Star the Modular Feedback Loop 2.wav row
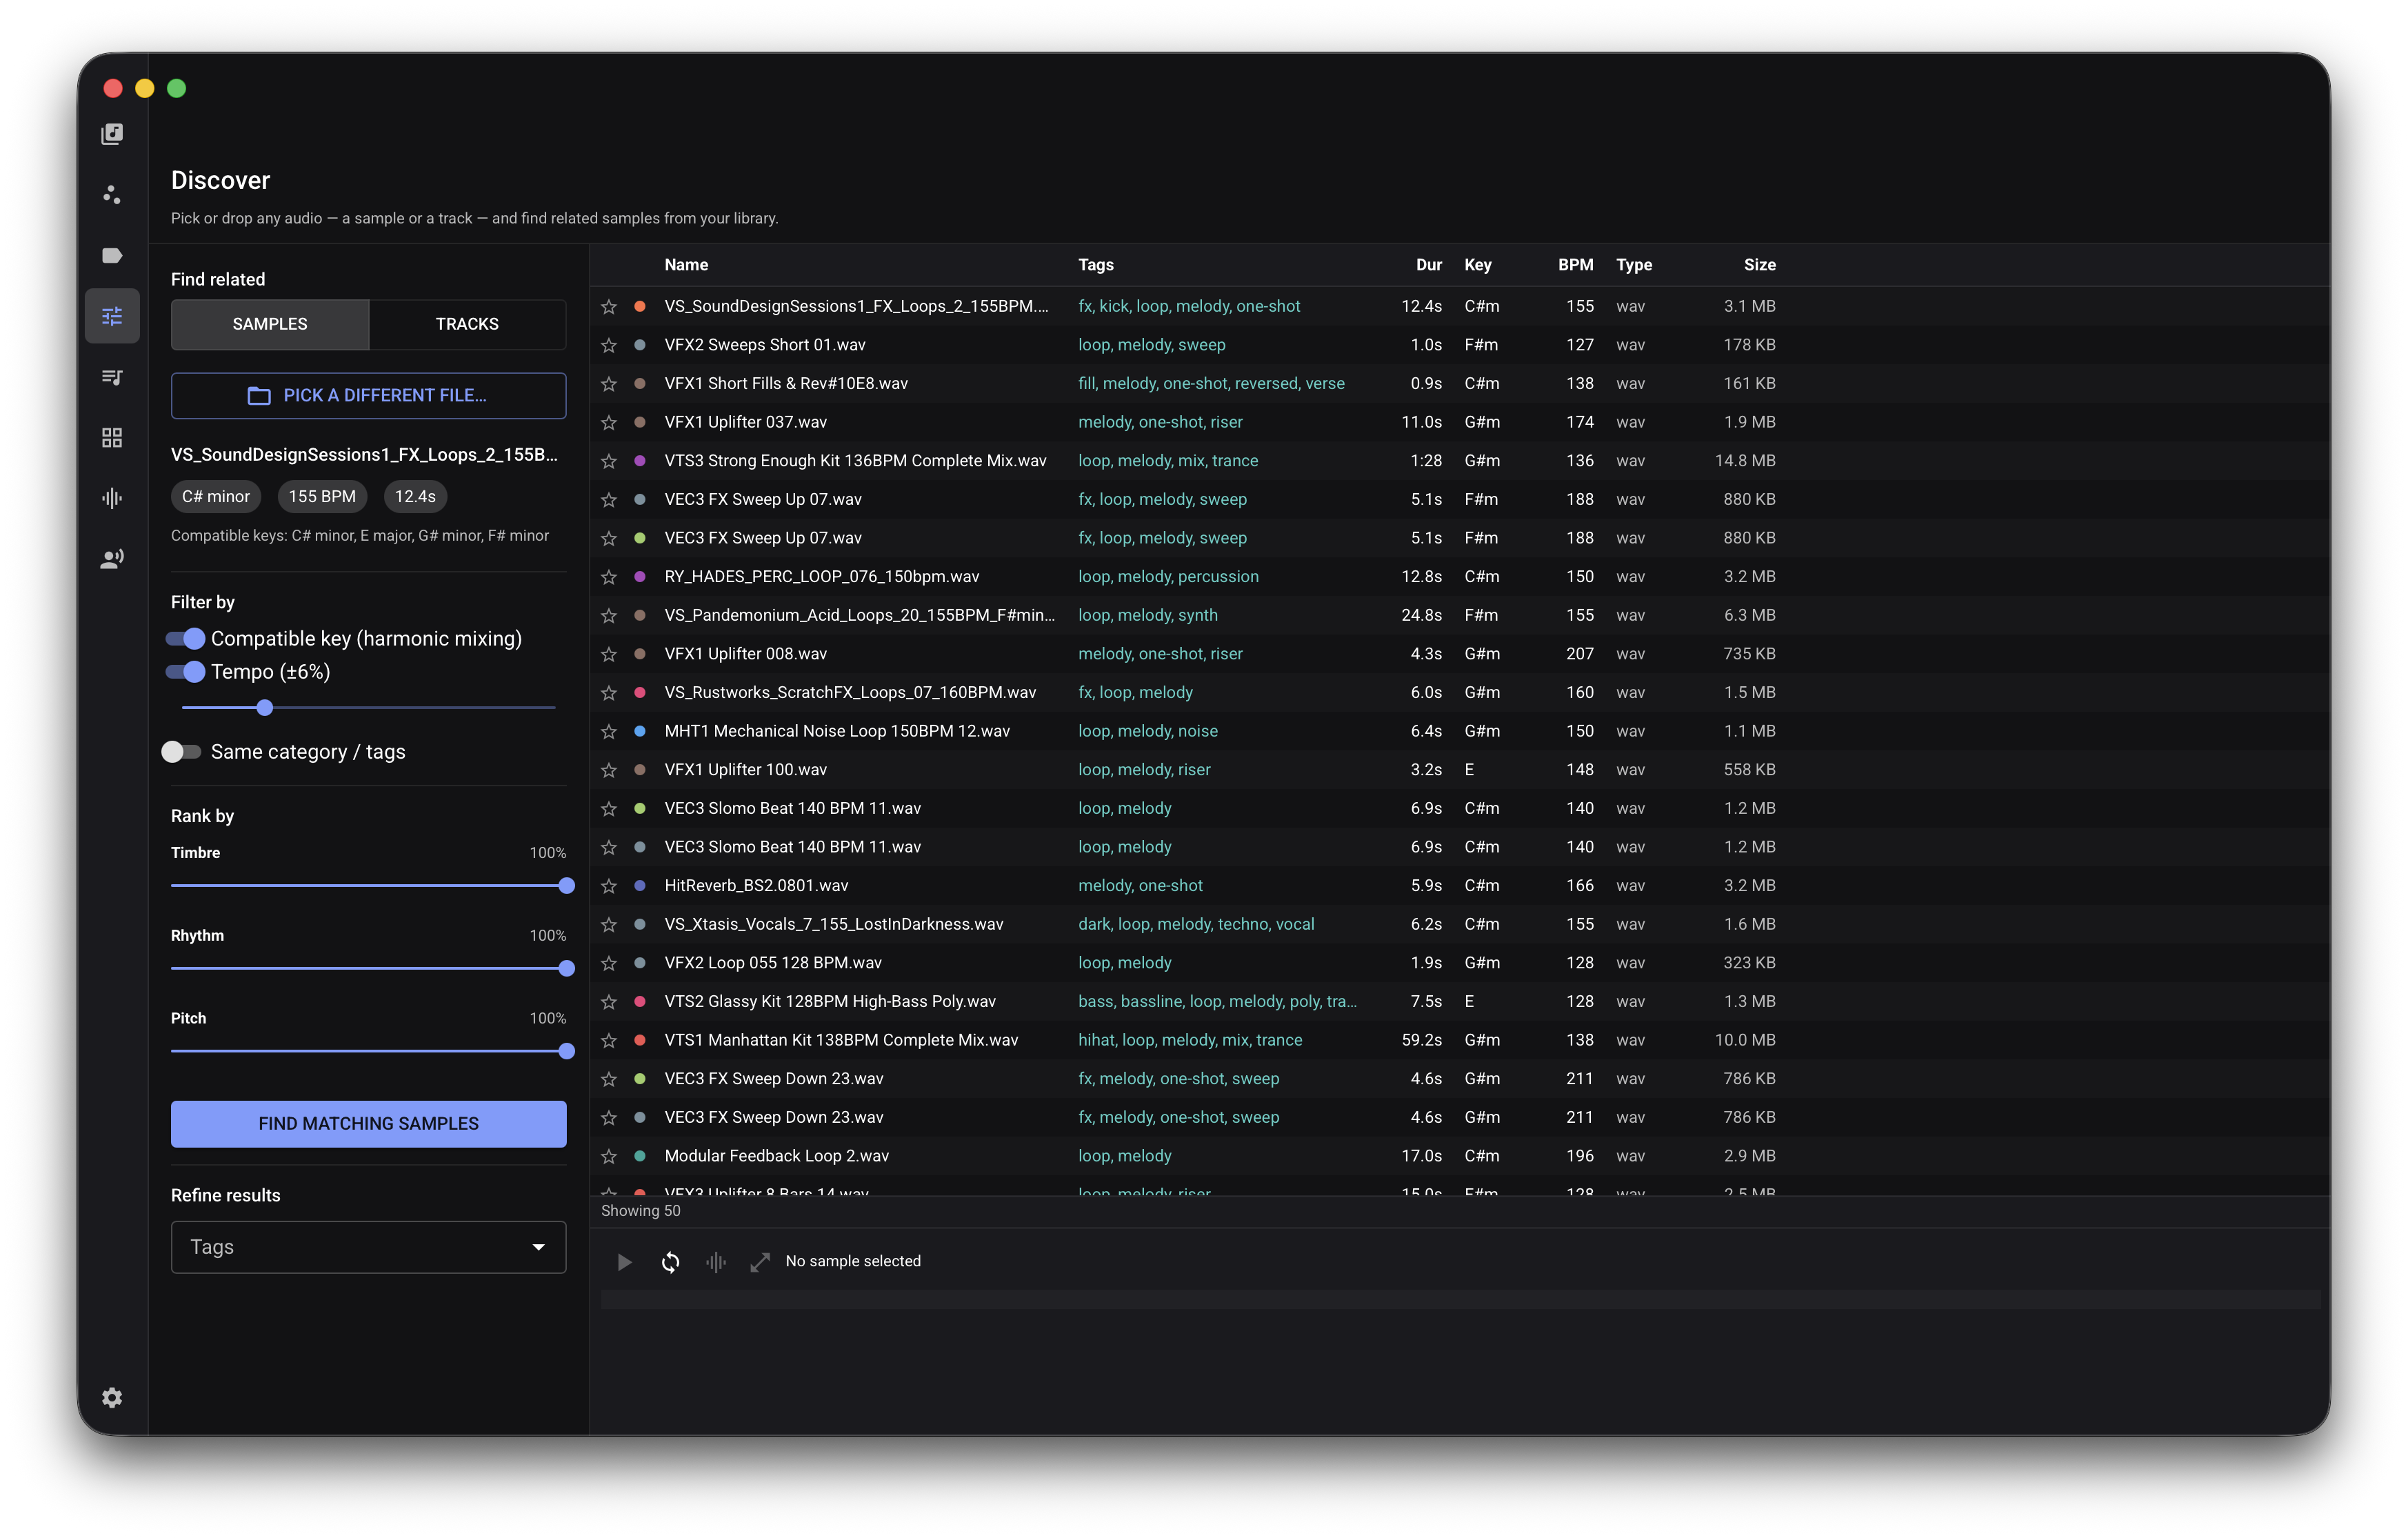 [x=609, y=1156]
